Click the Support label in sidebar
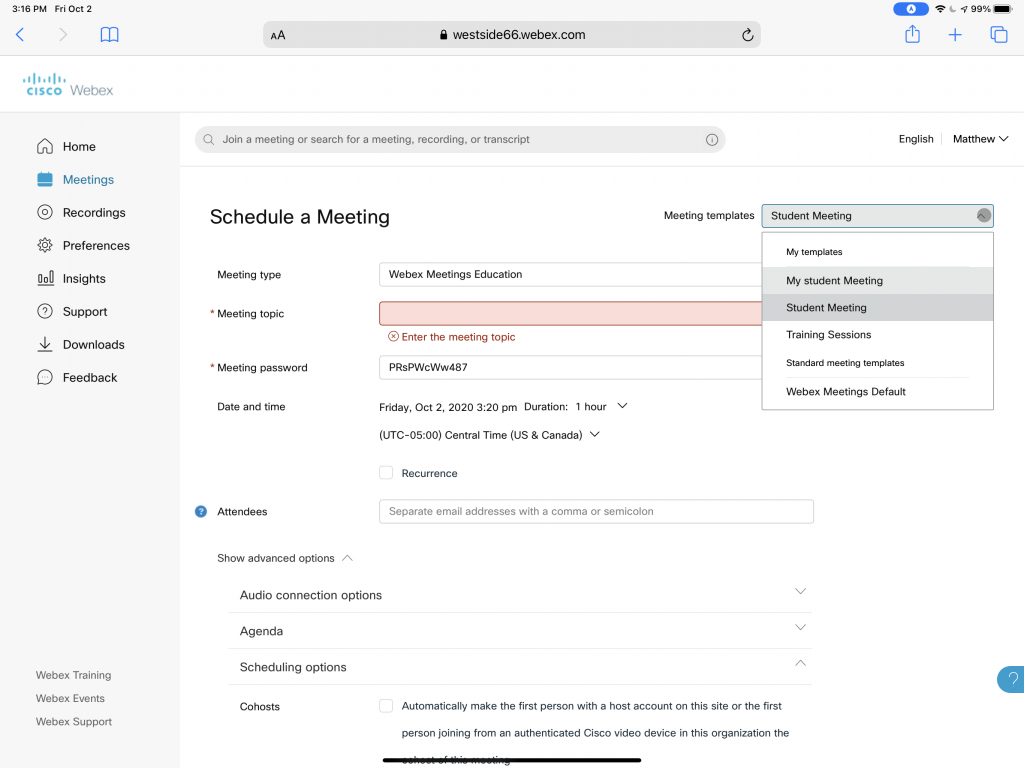Image resolution: width=1024 pixels, height=768 pixels. pos(85,312)
